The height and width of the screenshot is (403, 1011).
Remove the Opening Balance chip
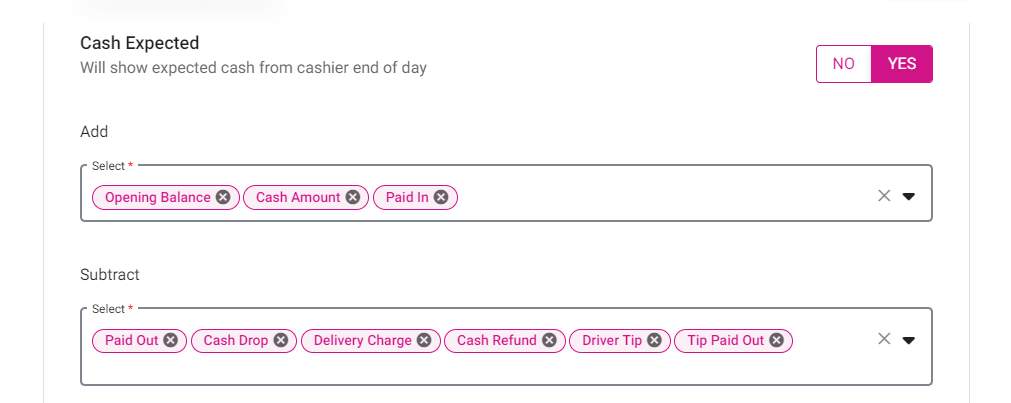coord(223,197)
